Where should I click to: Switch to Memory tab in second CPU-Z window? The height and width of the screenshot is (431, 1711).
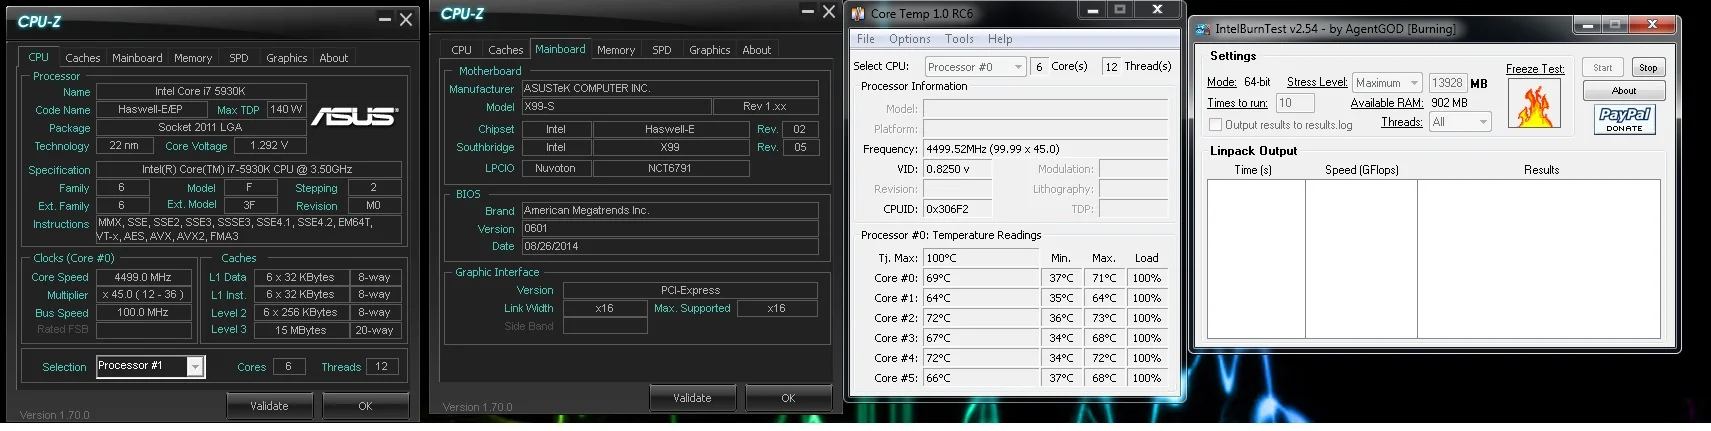click(x=616, y=50)
